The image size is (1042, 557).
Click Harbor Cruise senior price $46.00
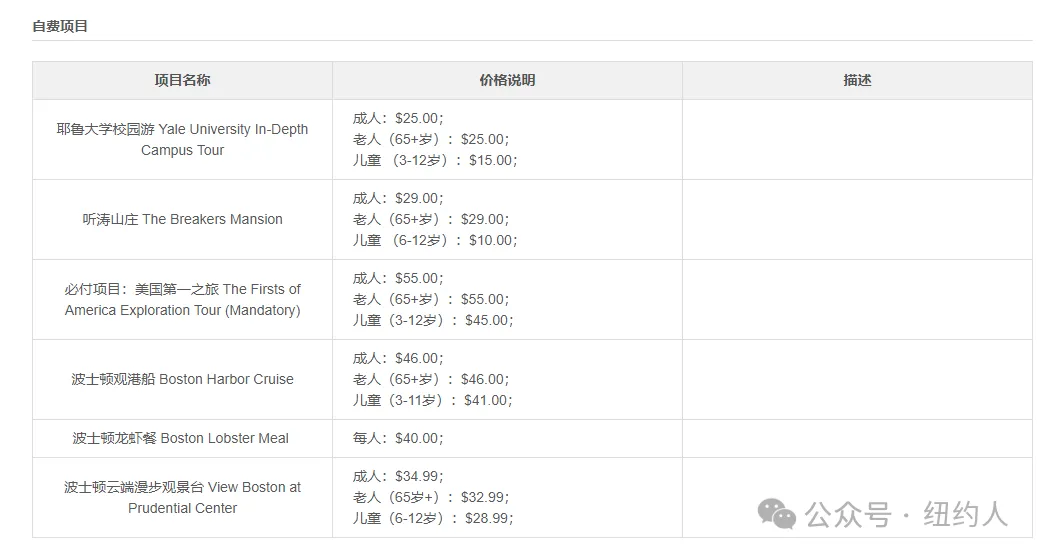[482, 380]
